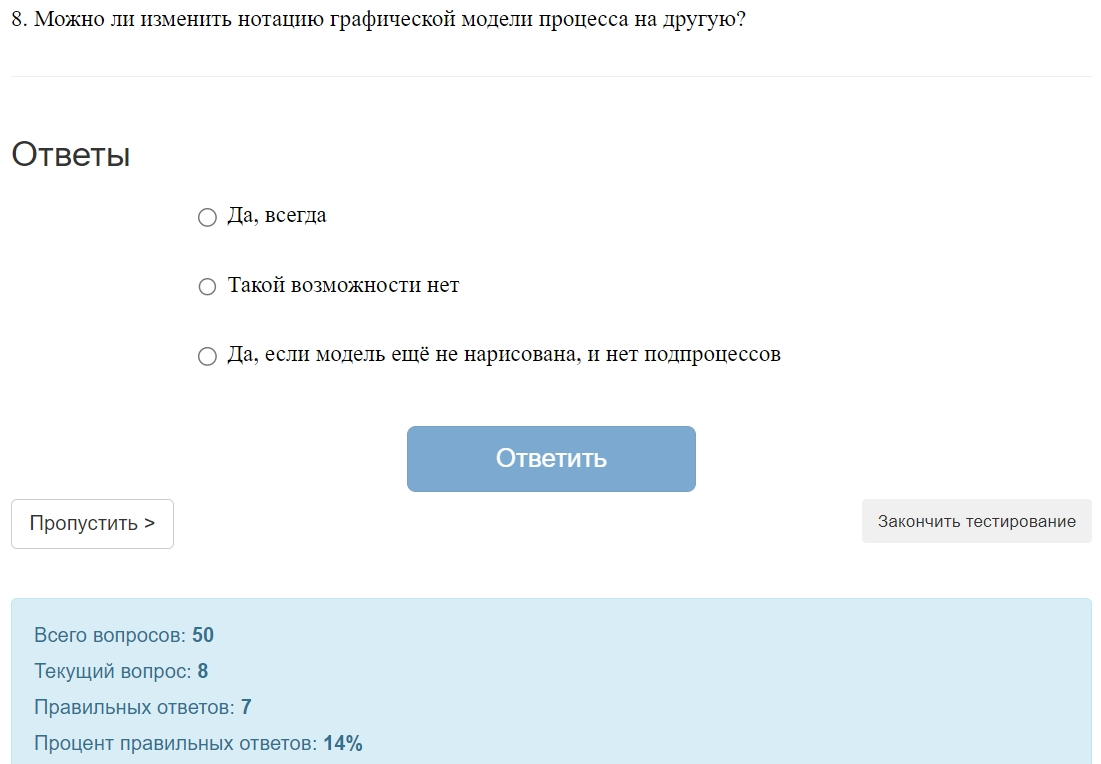This screenshot has height=764, width=1101.
Task: Click the question text about changing notation
Action: 376,20
